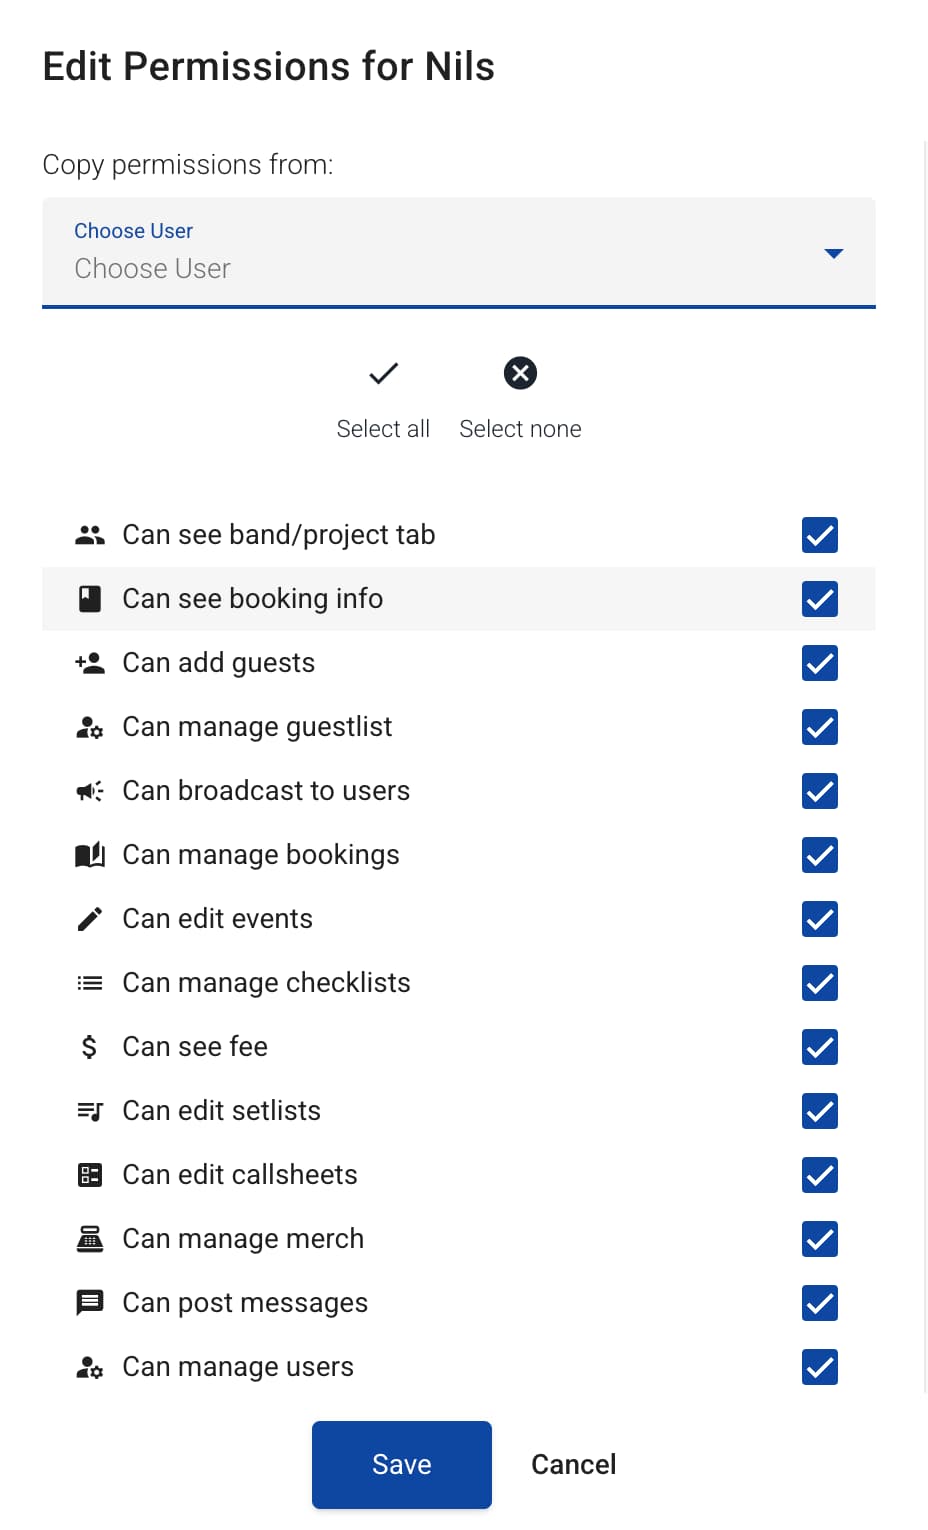This screenshot has height=1530, width=928.
Task: Click the cash register icon for merch
Action: click(x=90, y=1239)
